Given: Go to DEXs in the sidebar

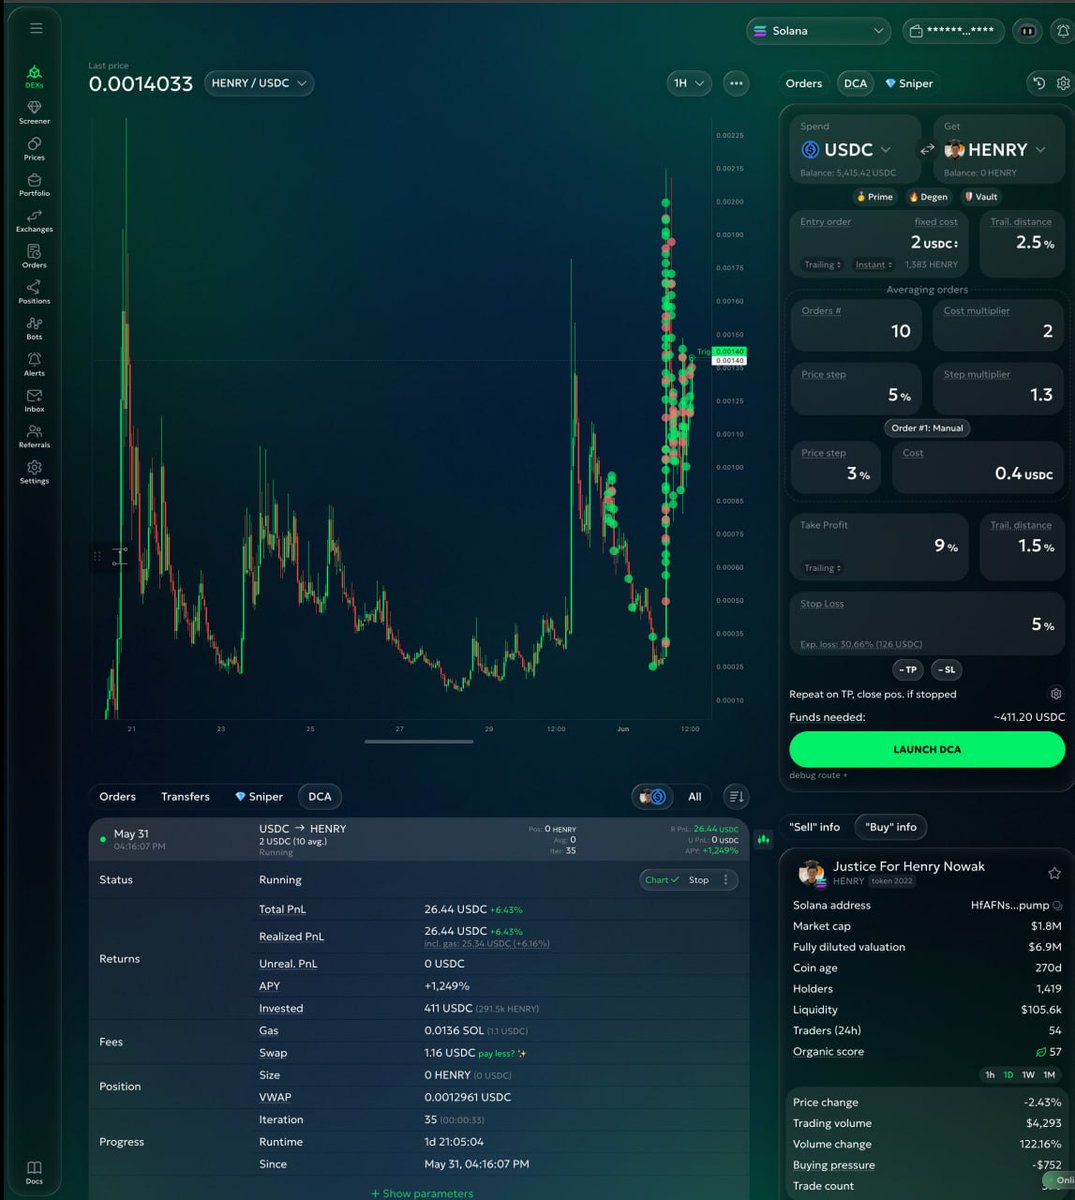Looking at the screenshot, I should coord(34,76).
